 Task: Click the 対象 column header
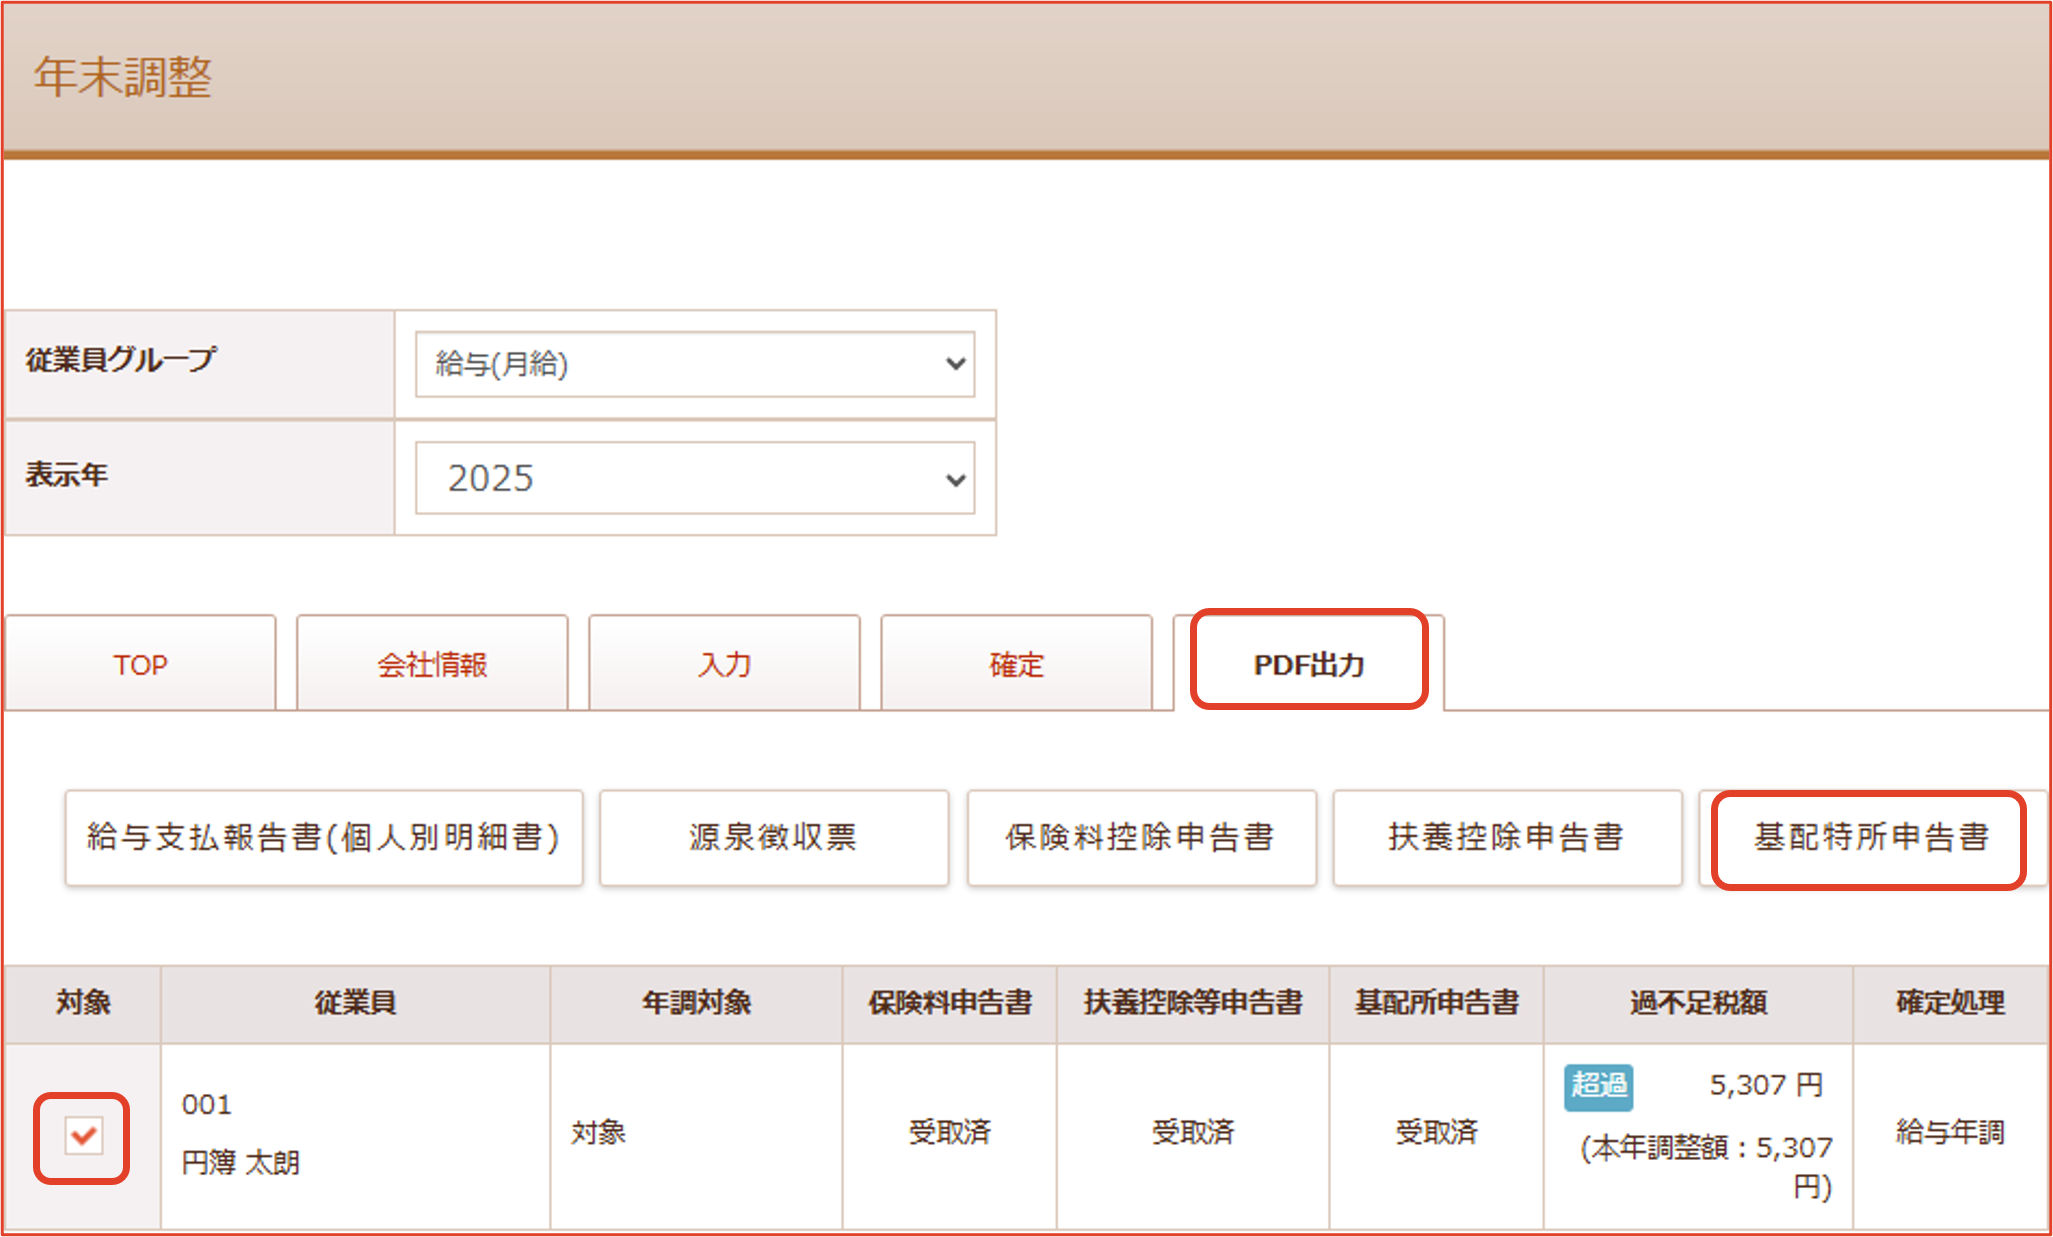pyautogui.click(x=83, y=1003)
